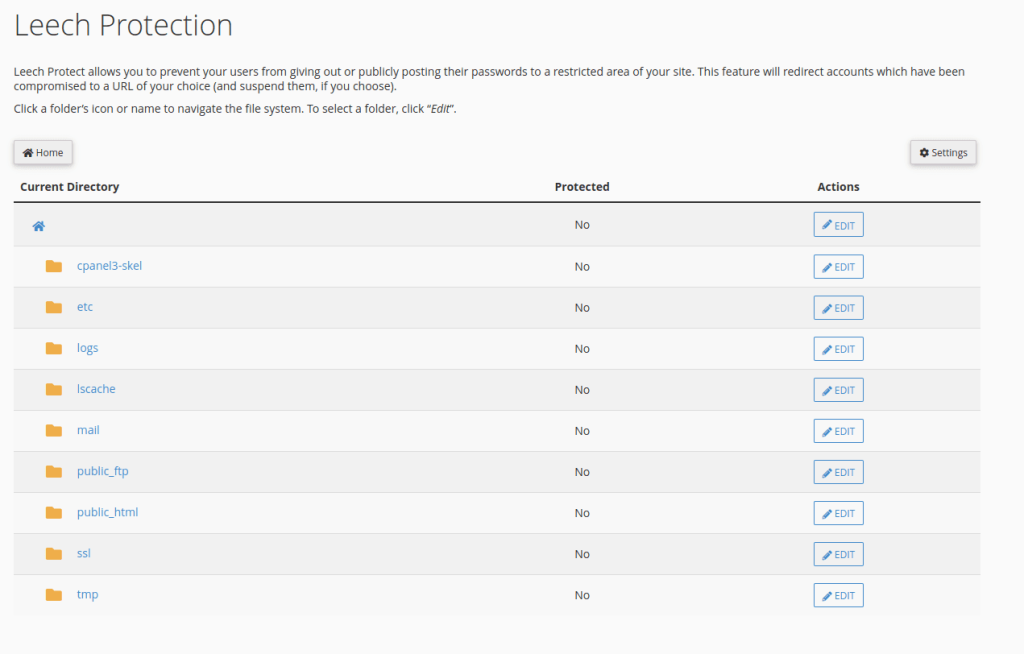Open the Settings button with gear
This screenshot has width=1024, height=654.
pos(943,153)
